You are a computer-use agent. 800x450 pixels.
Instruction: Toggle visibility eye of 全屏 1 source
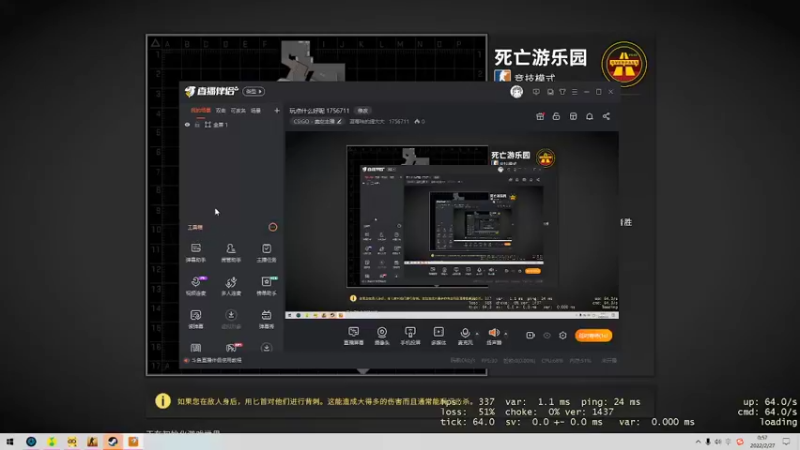(x=187, y=124)
